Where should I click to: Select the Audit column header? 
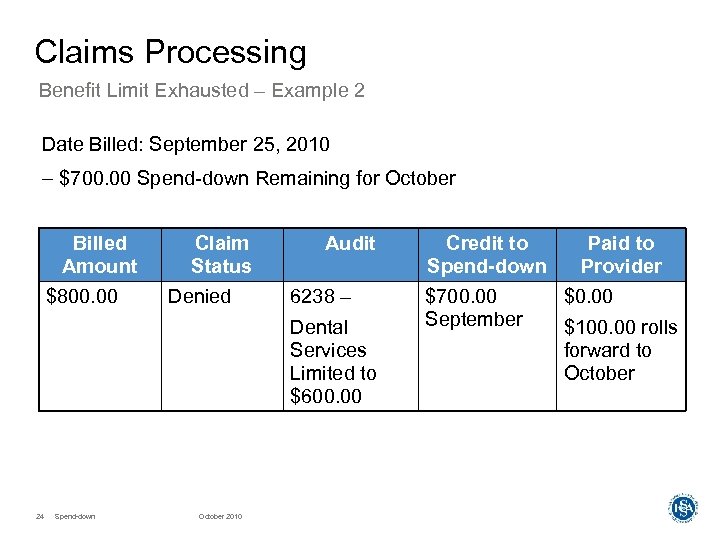click(x=350, y=244)
